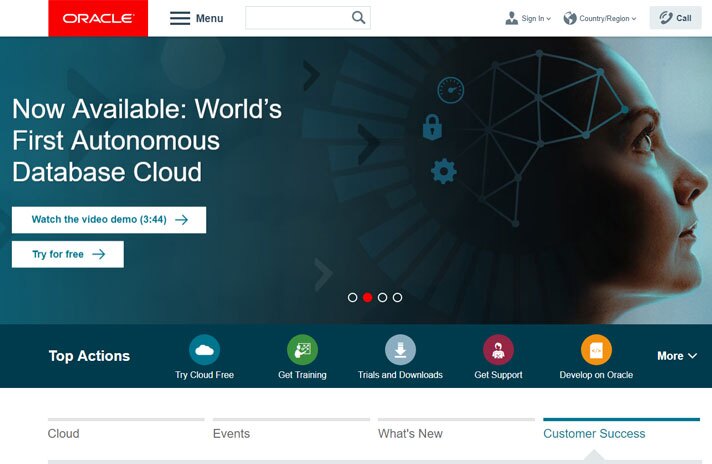
Task: Click the magnifying glass search icon
Action: (x=358, y=18)
